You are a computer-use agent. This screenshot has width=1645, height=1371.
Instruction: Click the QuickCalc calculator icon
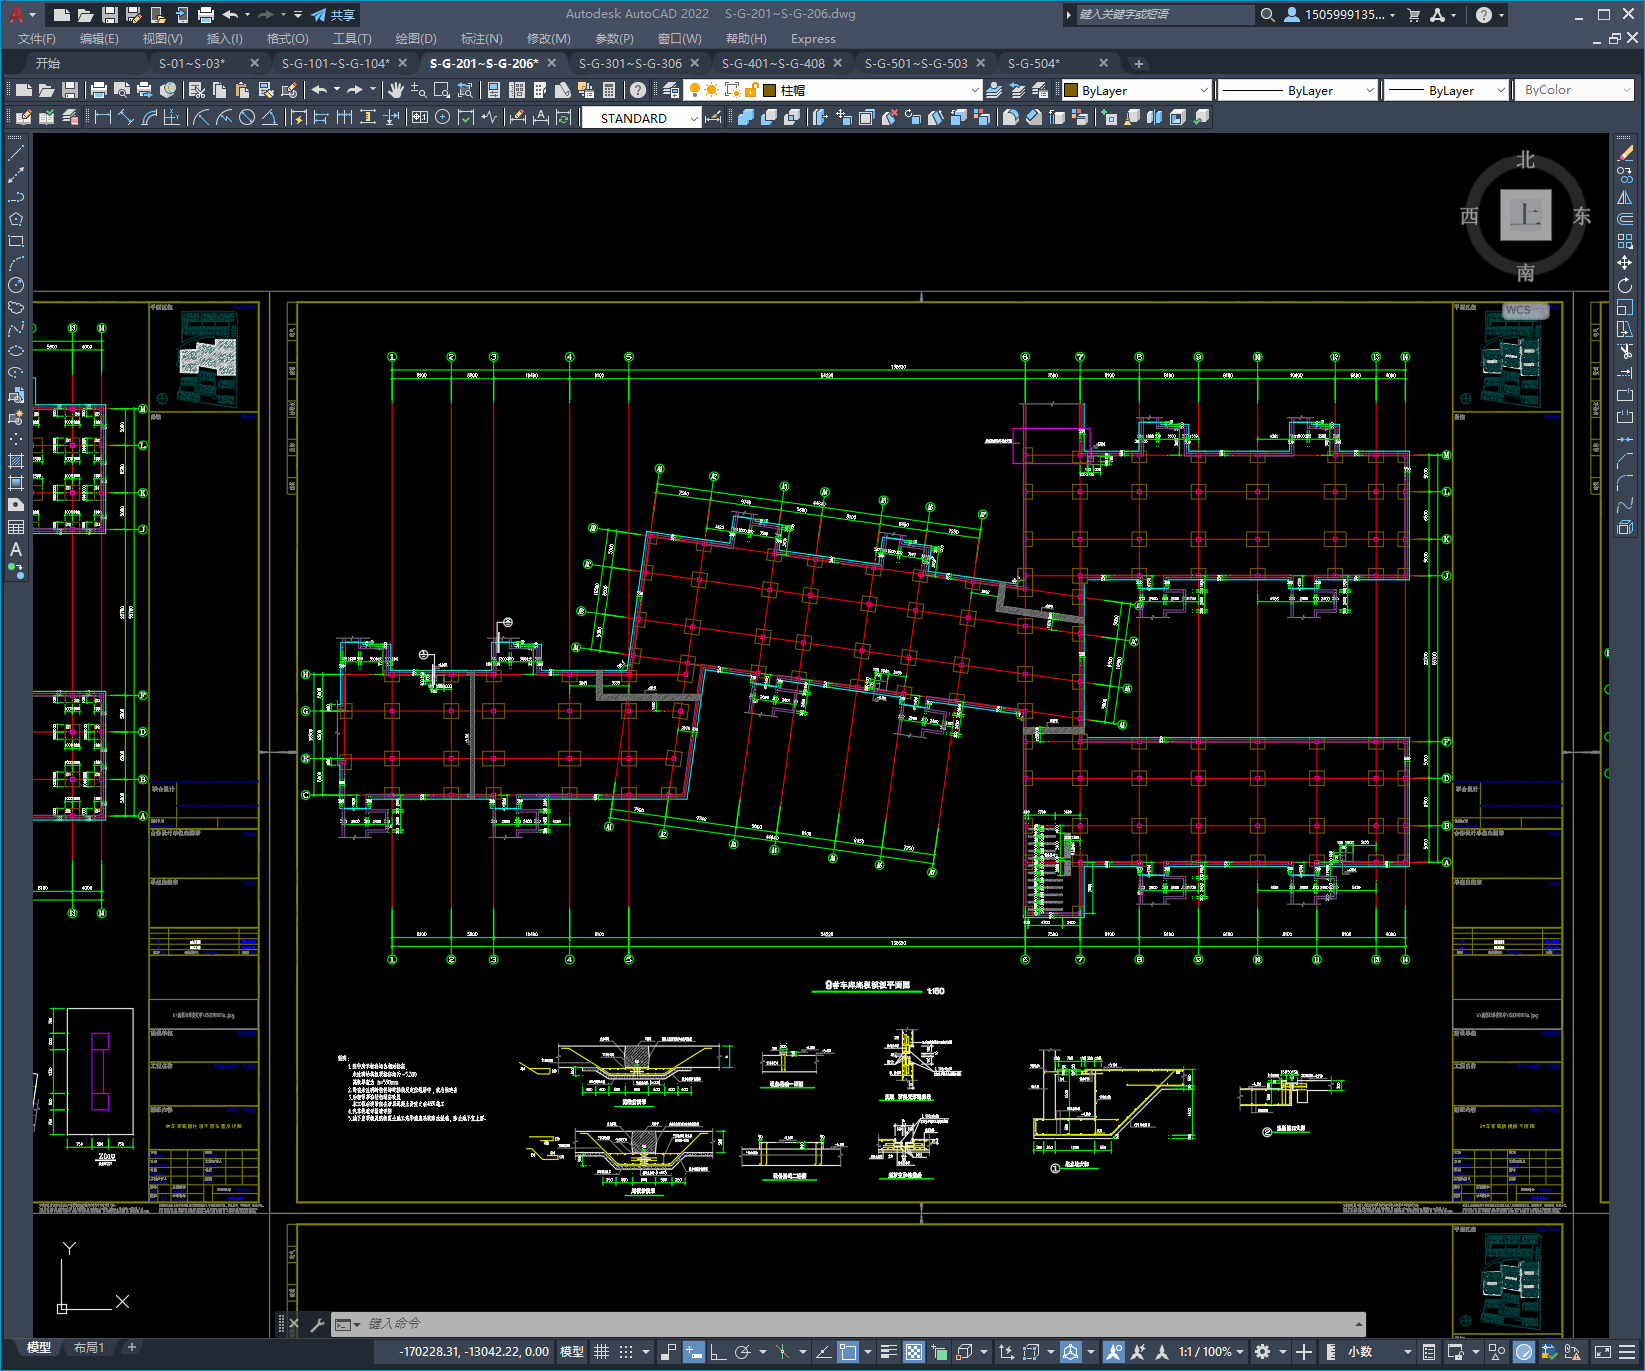tap(609, 90)
